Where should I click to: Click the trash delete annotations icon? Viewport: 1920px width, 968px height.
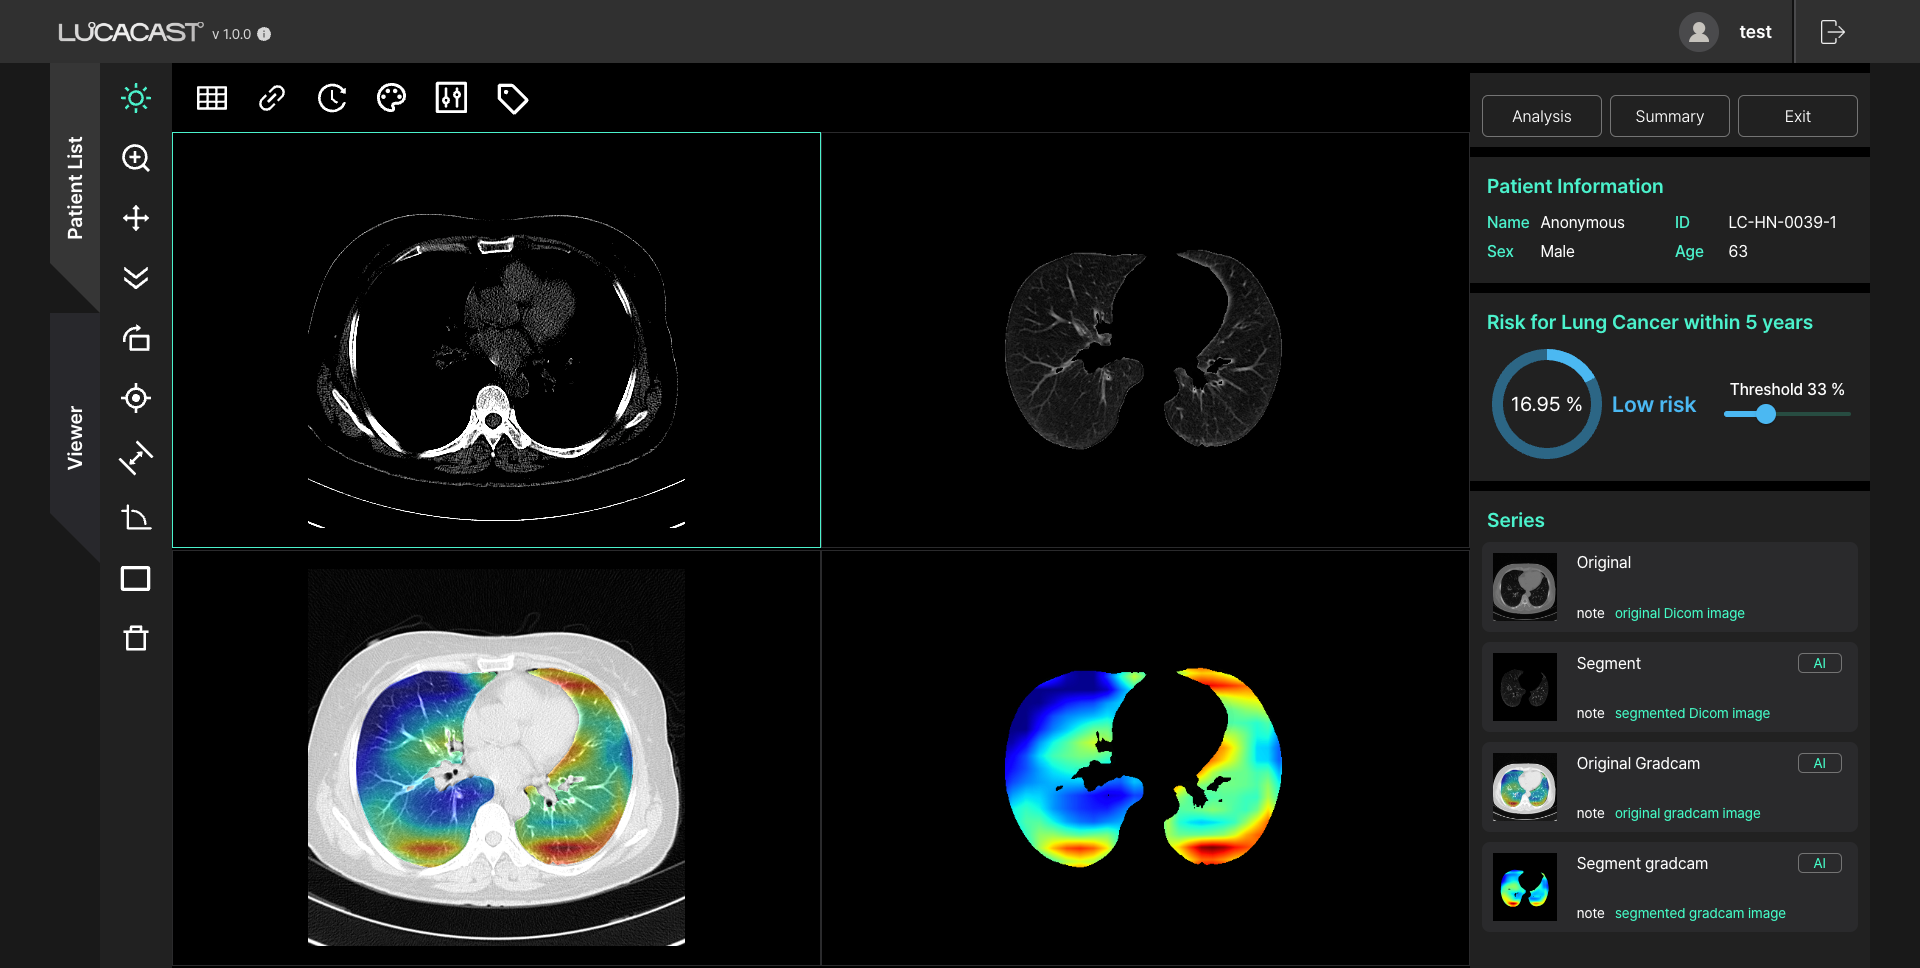click(x=136, y=638)
